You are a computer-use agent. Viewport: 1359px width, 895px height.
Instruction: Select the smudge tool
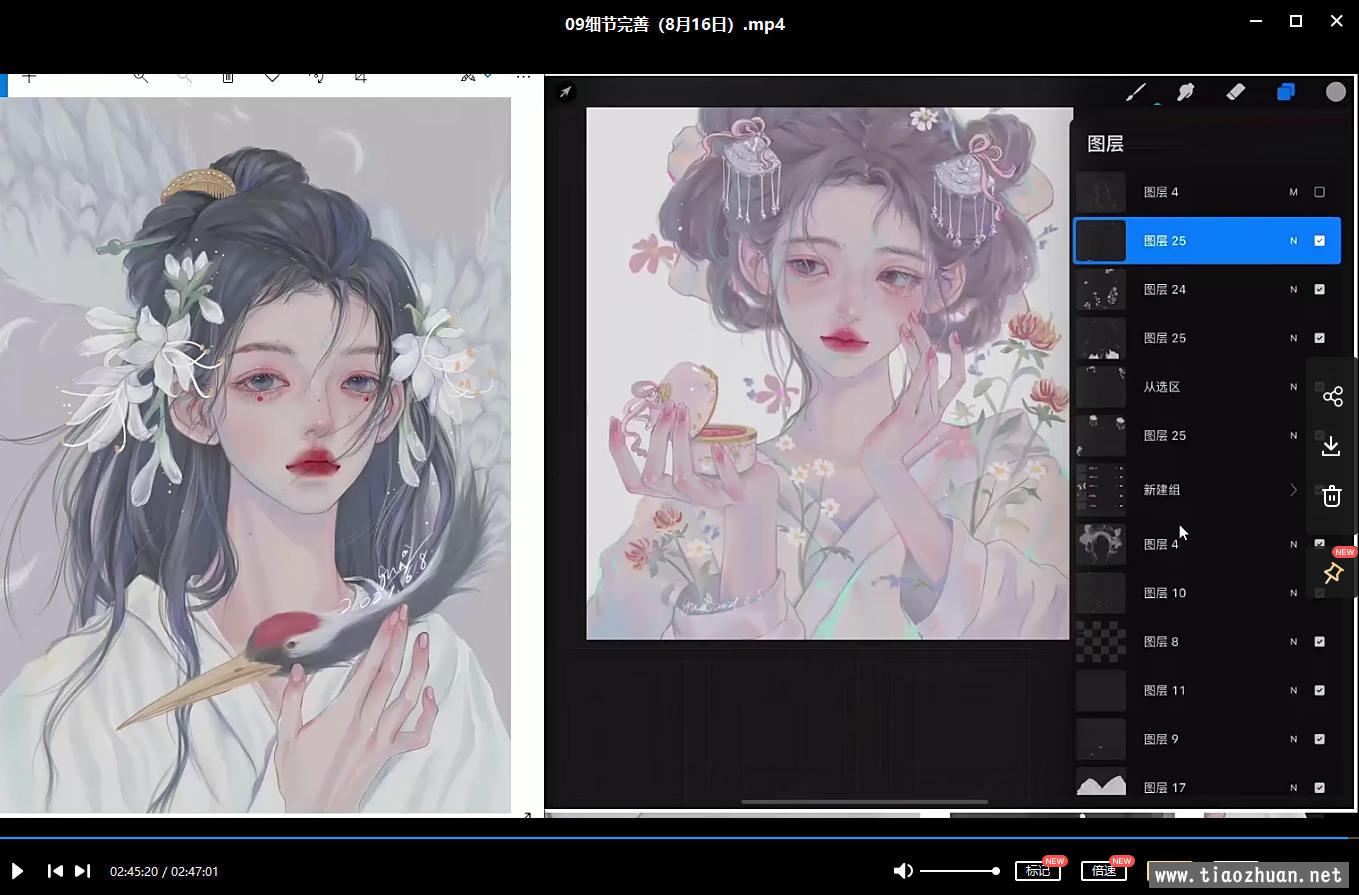click(1186, 92)
